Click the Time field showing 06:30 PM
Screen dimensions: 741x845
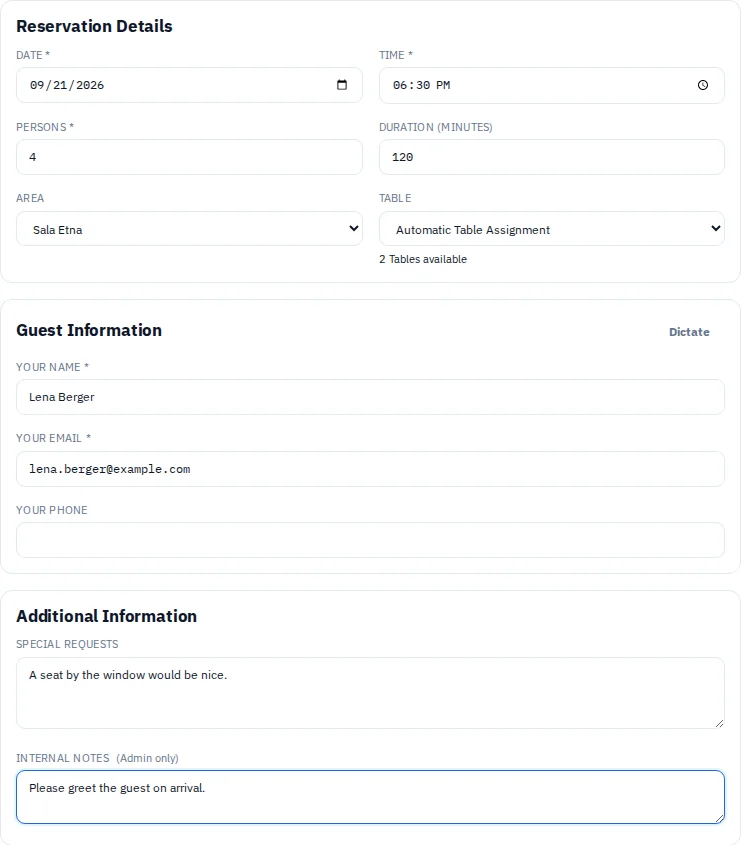pos(551,85)
